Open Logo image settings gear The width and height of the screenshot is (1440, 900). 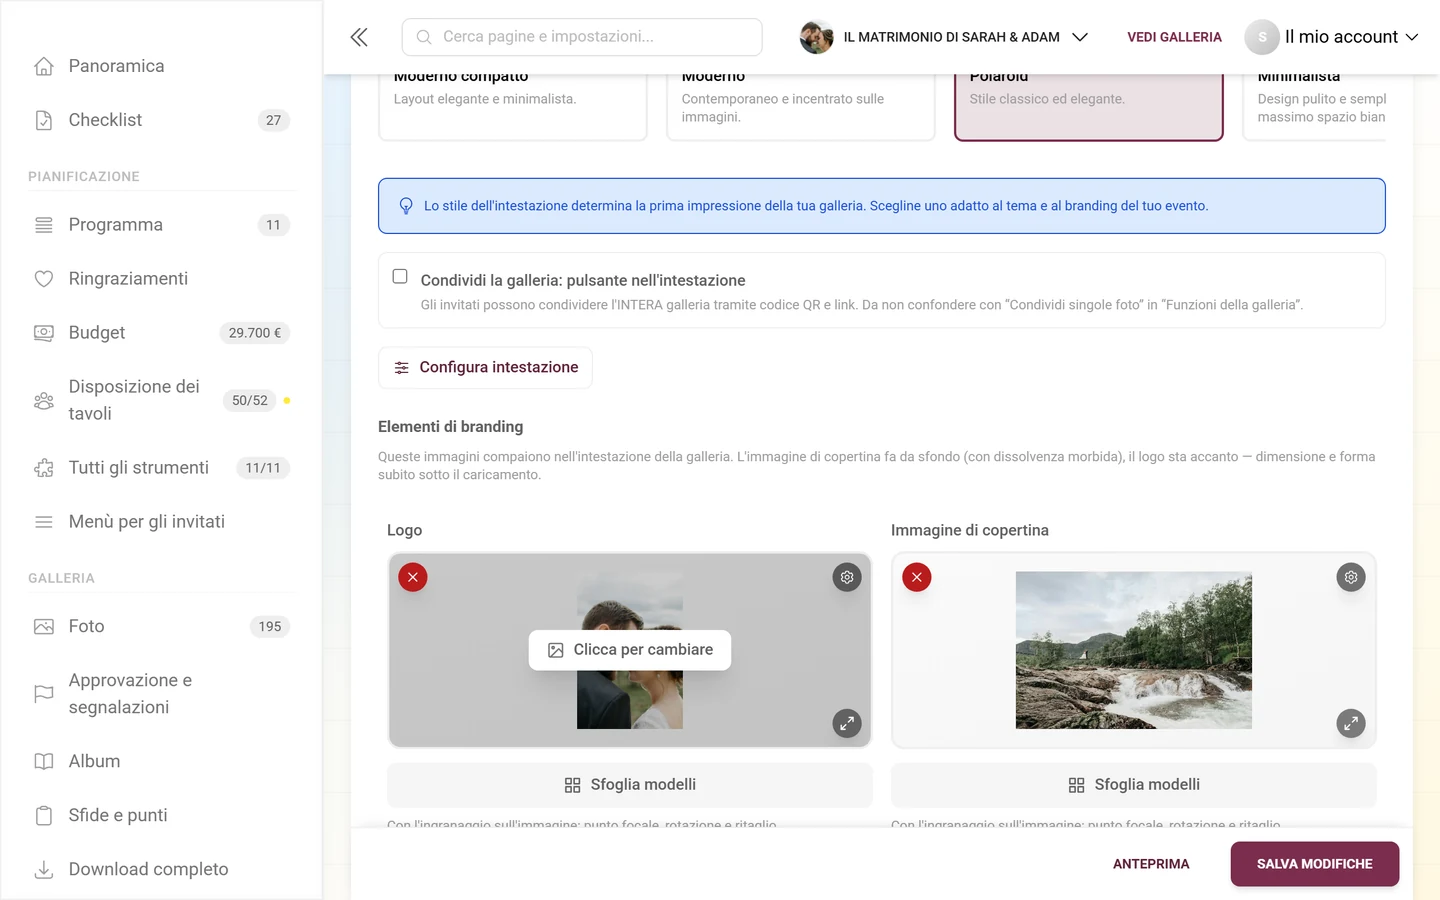coord(847,577)
